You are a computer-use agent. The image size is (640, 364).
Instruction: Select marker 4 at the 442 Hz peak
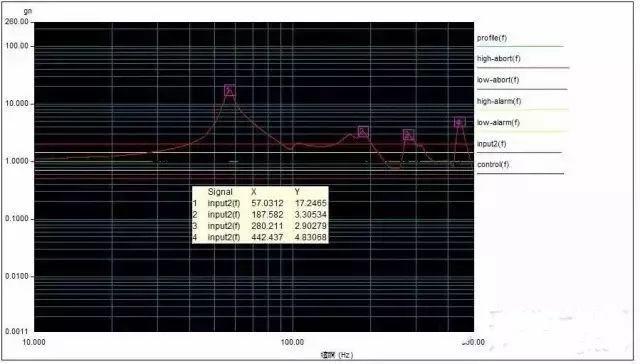[460, 122]
